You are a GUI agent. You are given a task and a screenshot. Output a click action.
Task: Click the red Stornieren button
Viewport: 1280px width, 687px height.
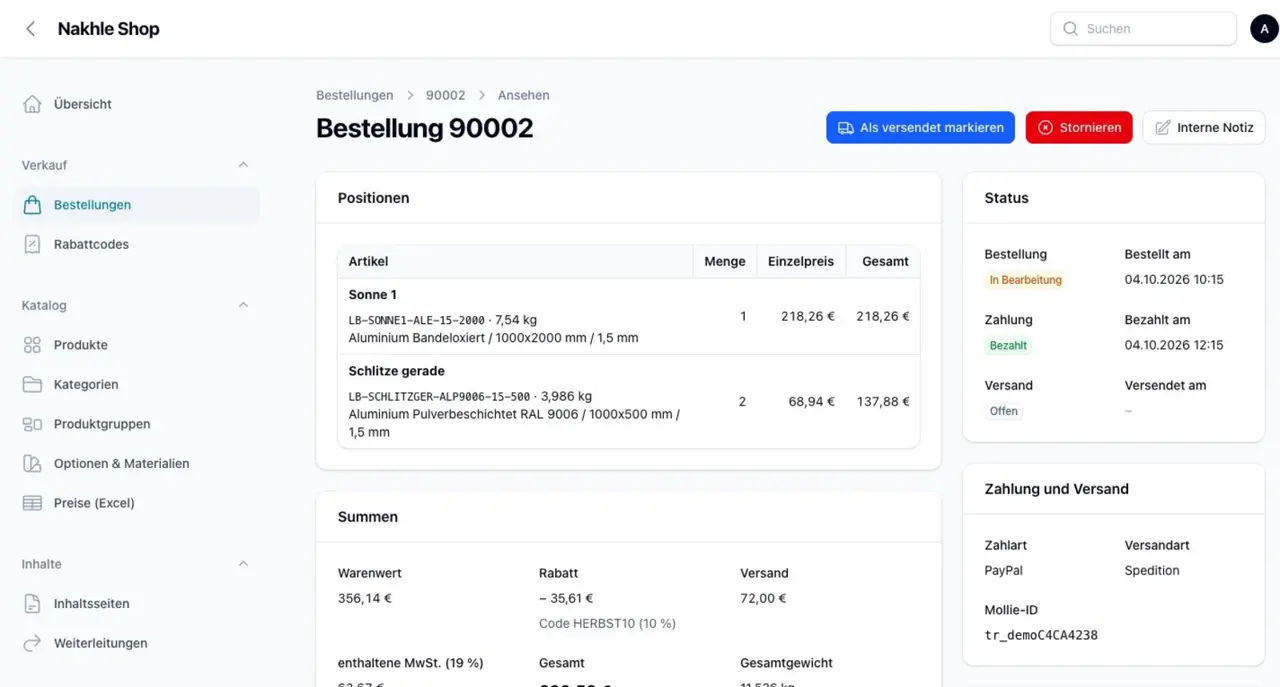[1079, 128]
